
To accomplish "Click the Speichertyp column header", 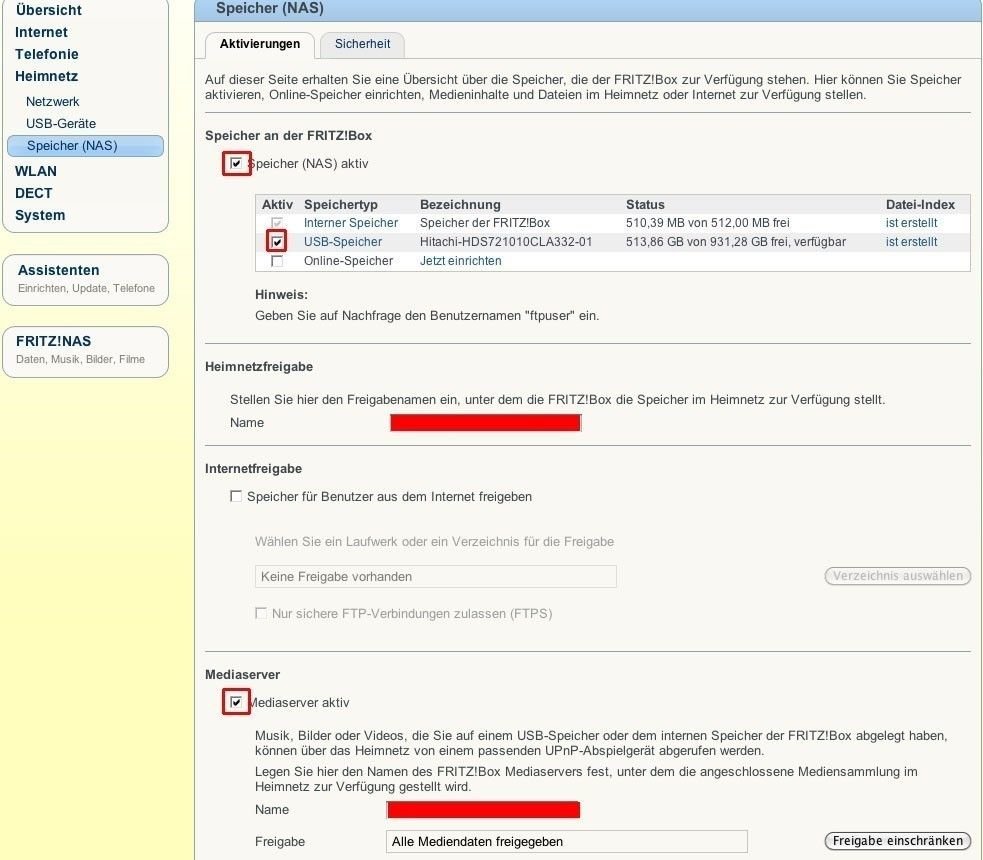I will [x=341, y=204].
